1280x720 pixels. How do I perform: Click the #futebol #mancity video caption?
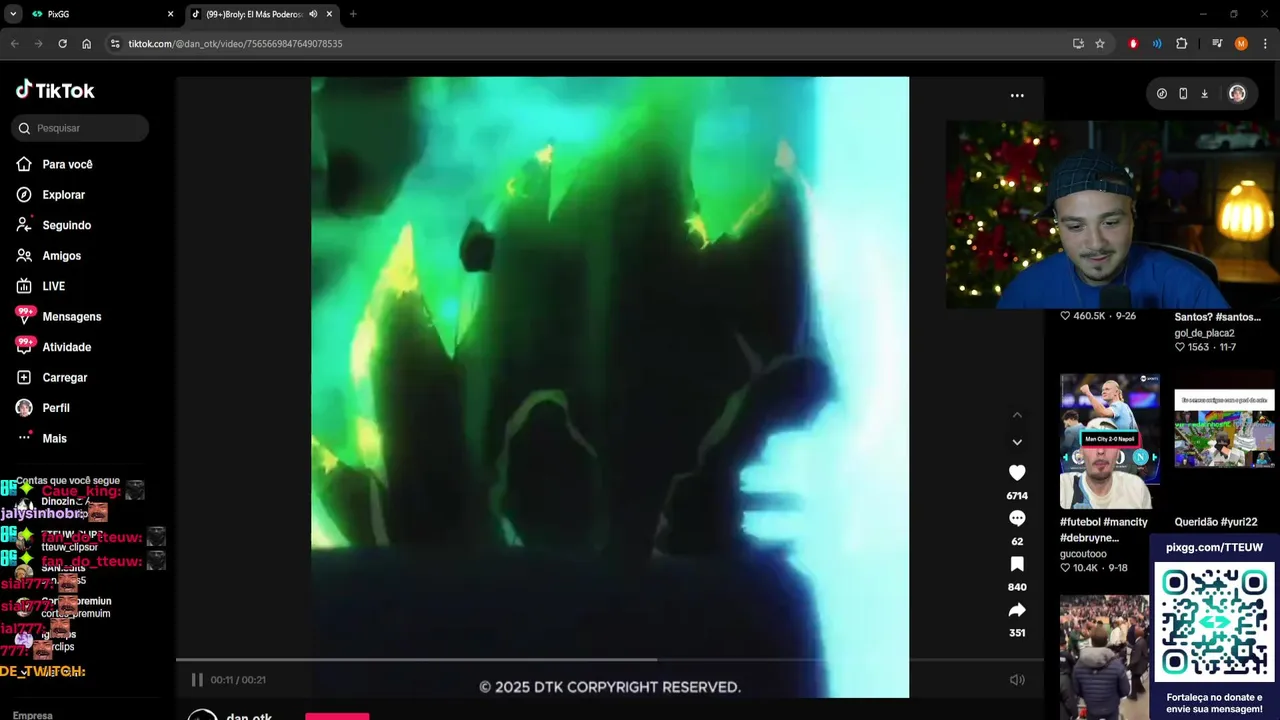pos(1104,530)
